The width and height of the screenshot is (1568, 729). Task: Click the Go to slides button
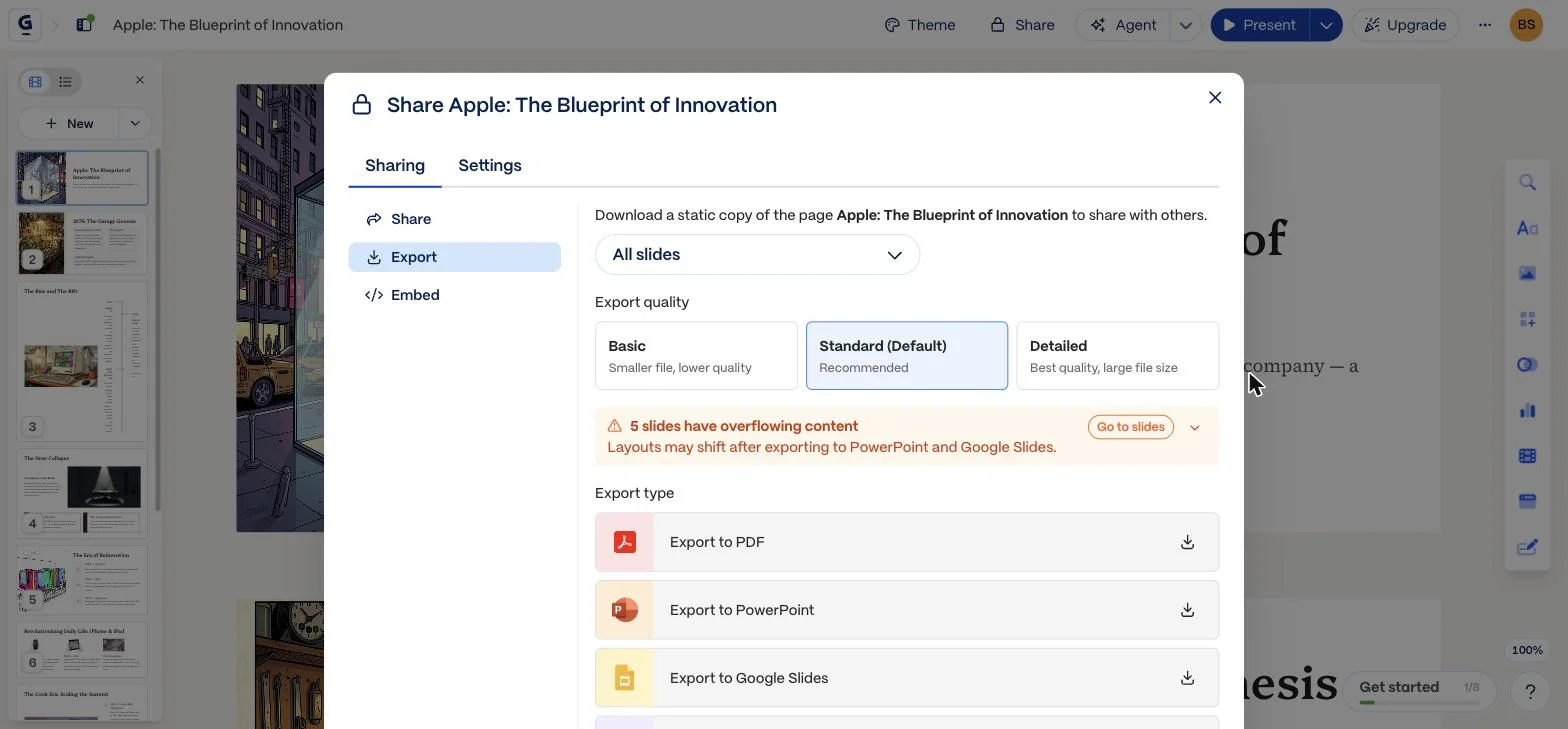[x=1130, y=427]
